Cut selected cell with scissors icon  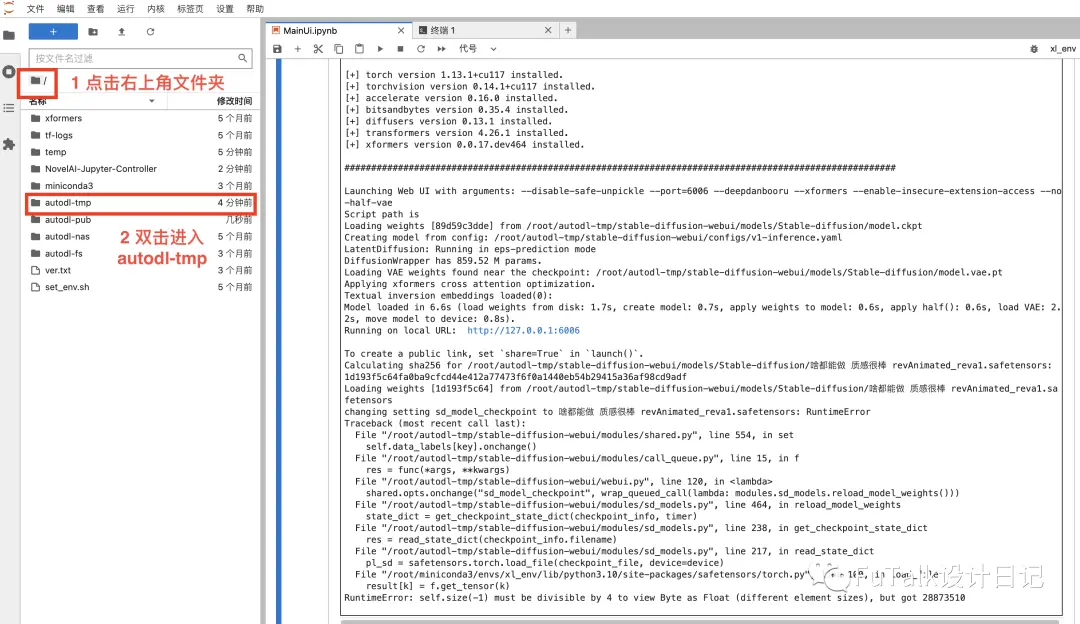coord(318,49)
